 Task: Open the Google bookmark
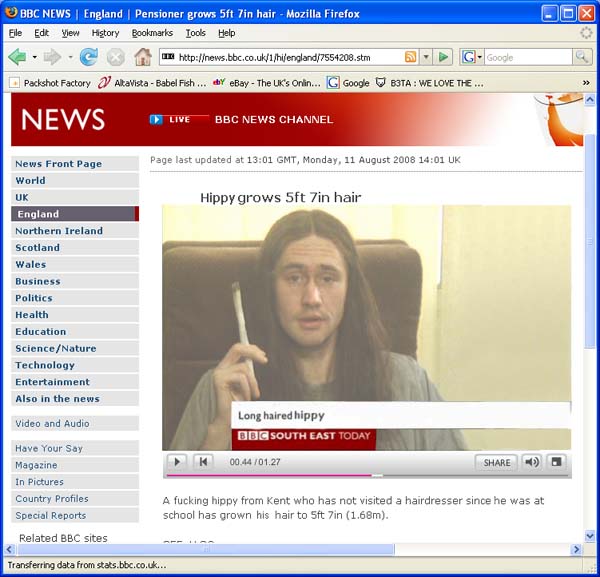[x=348, y=83]
